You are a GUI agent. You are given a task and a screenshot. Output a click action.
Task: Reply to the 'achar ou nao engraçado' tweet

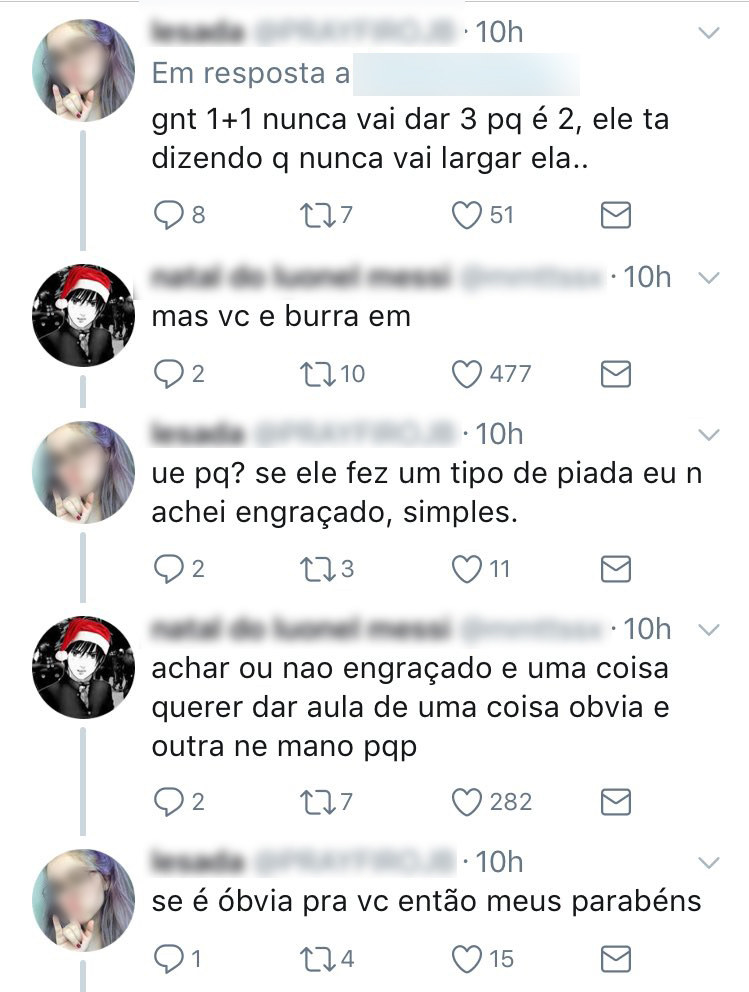[168, 802]
